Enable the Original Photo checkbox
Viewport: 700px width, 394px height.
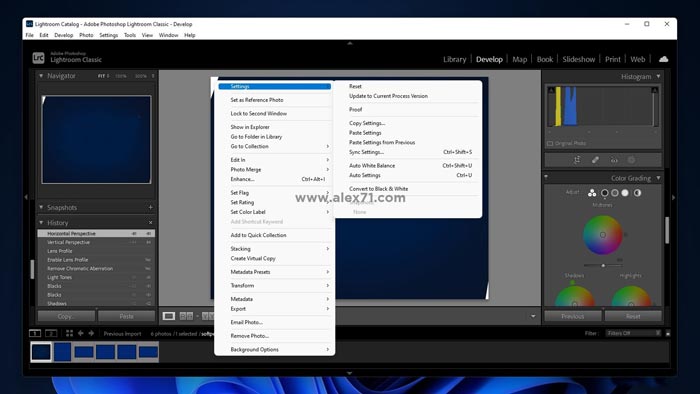(x=550, y=144)
